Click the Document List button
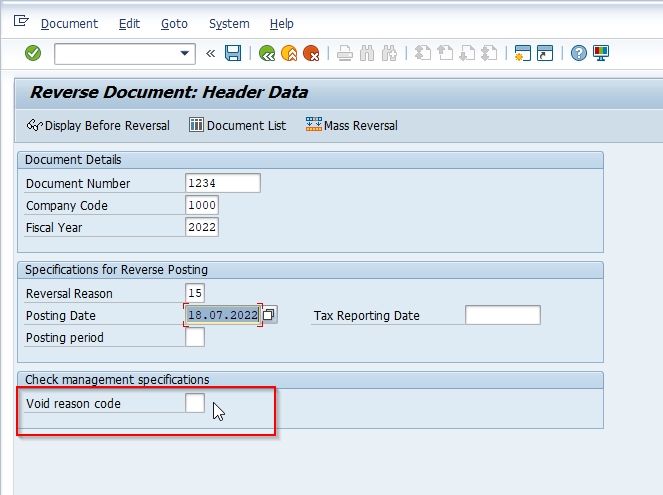This screenshot has height=495, width=663. 238,126
